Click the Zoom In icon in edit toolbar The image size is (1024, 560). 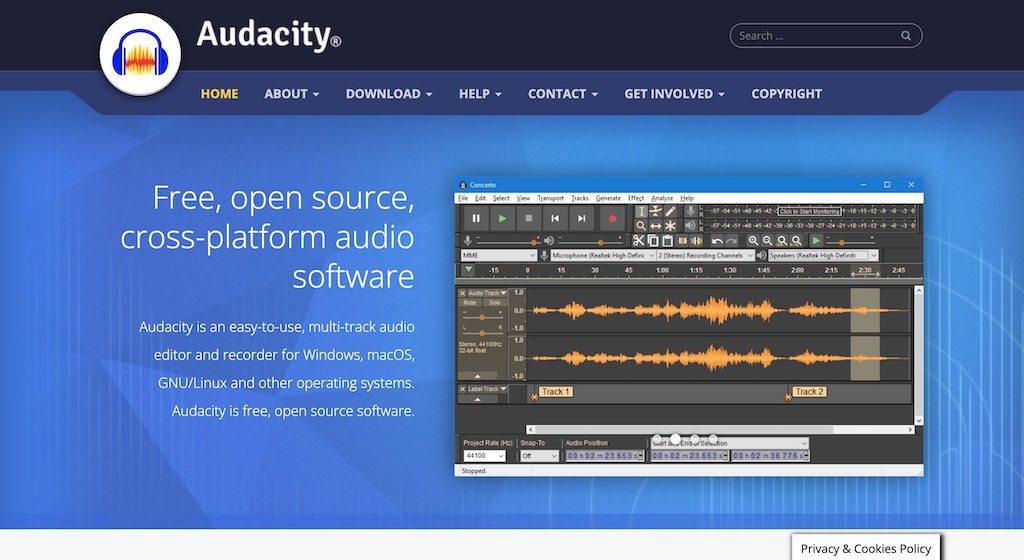tap(753, 241)
